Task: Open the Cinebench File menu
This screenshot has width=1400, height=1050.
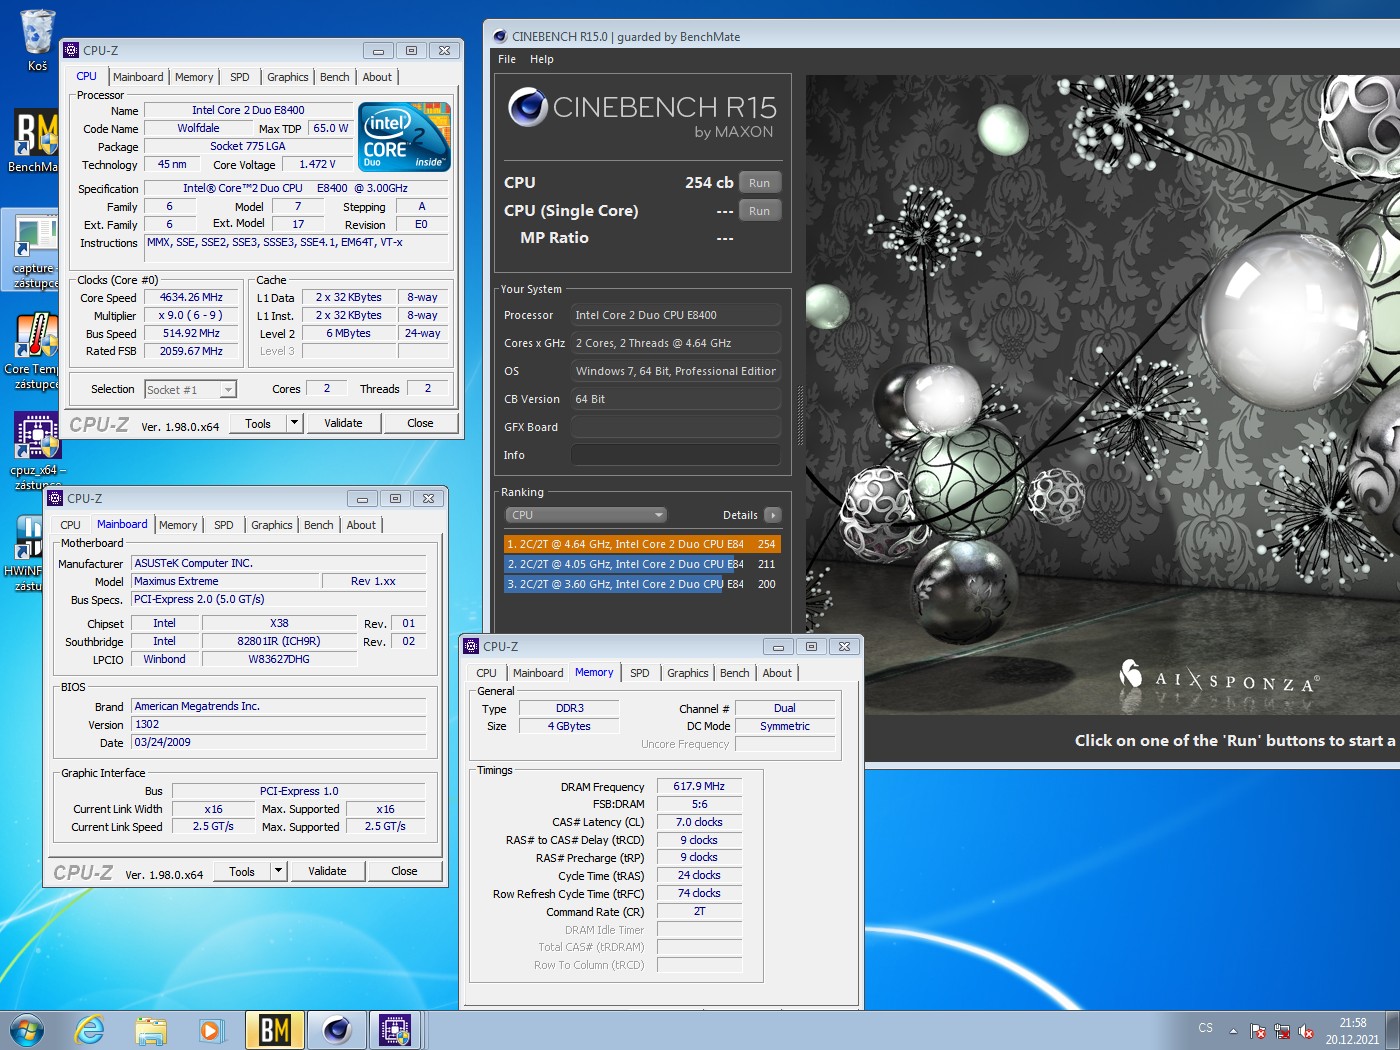Action: pos(507,59)
